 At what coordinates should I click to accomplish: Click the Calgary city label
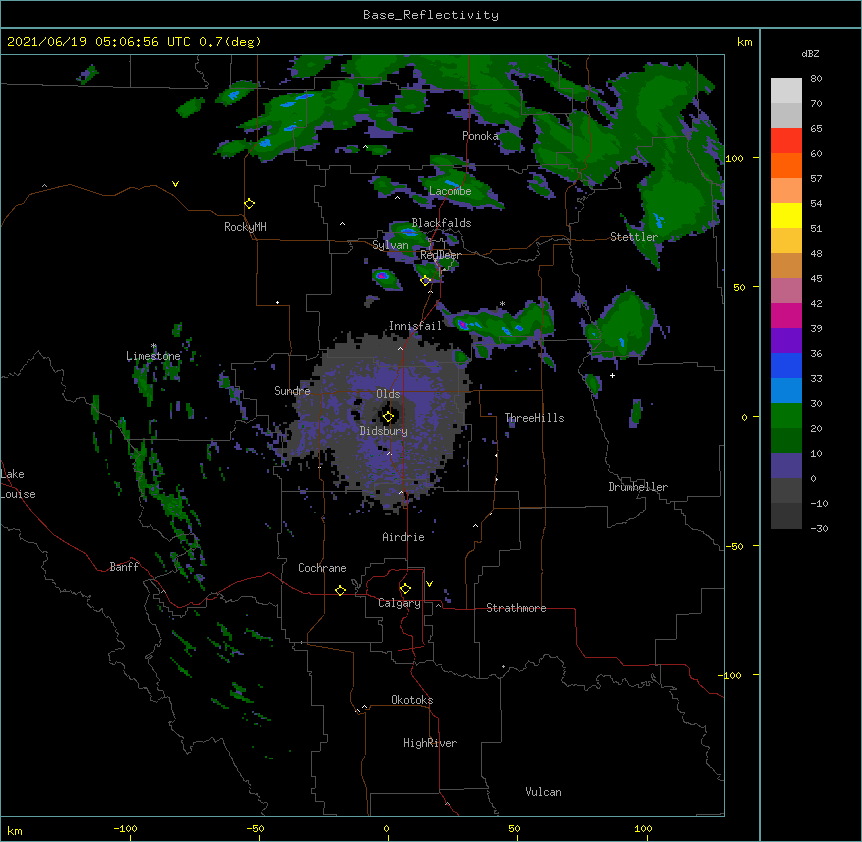click(x=399, y=603)
